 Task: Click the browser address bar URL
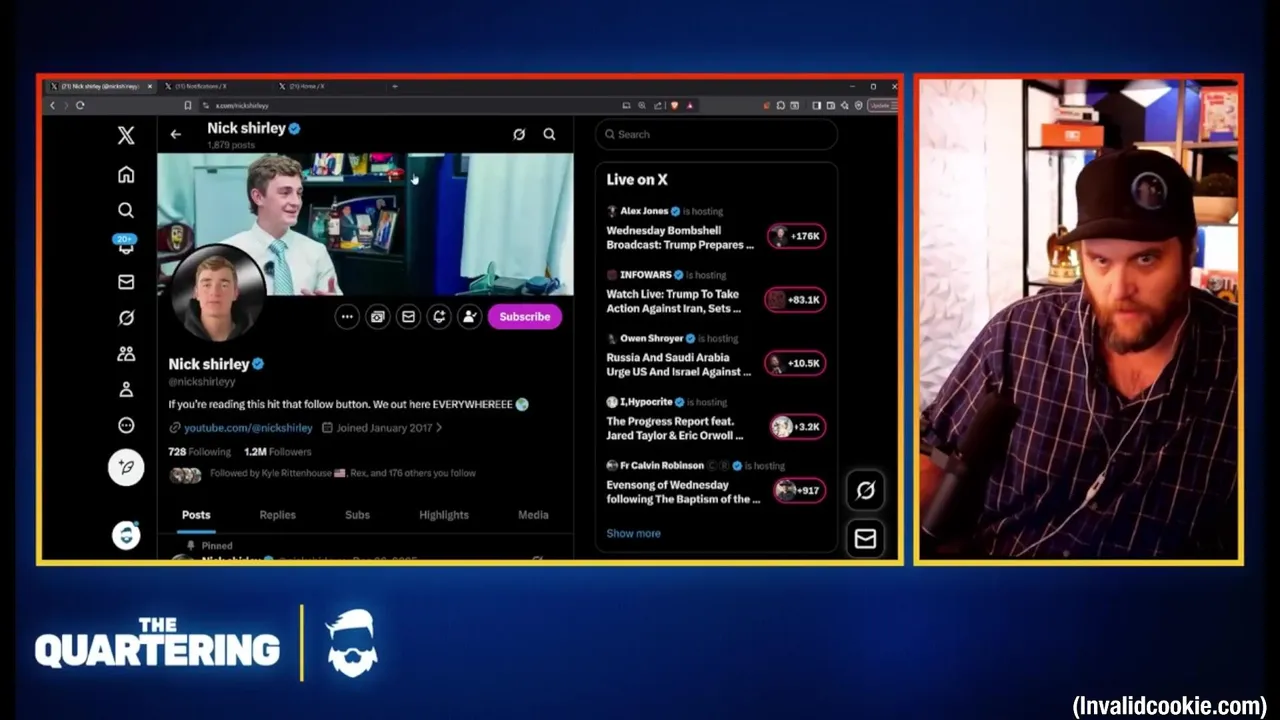coord(242,105)
